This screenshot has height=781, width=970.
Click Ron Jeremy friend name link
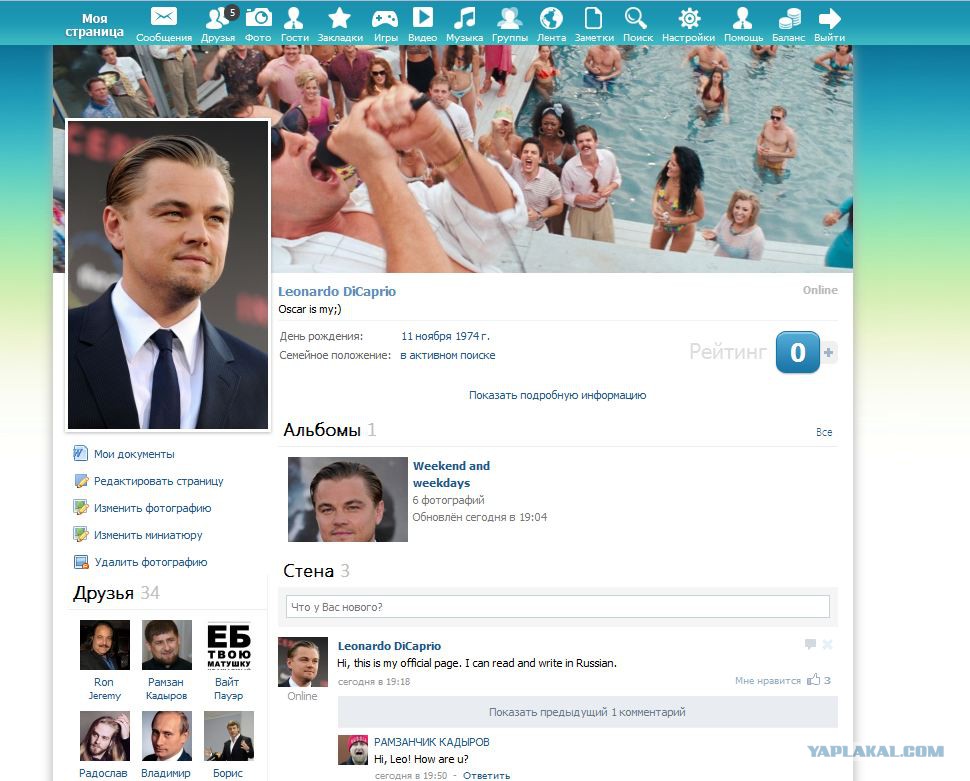click(104, 688)
